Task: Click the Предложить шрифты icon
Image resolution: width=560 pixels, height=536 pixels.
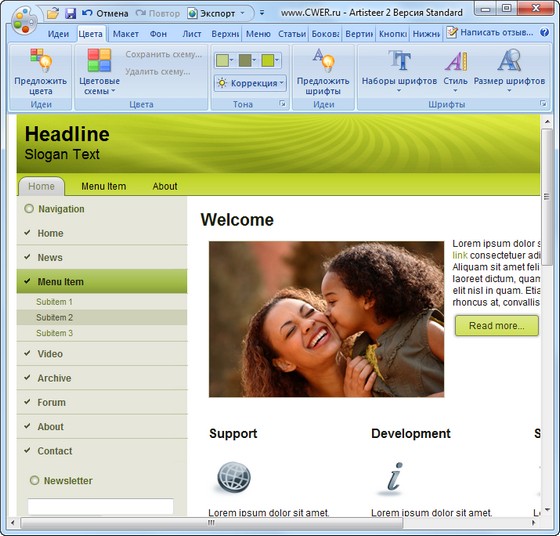Action: click(x=323, y=60)
